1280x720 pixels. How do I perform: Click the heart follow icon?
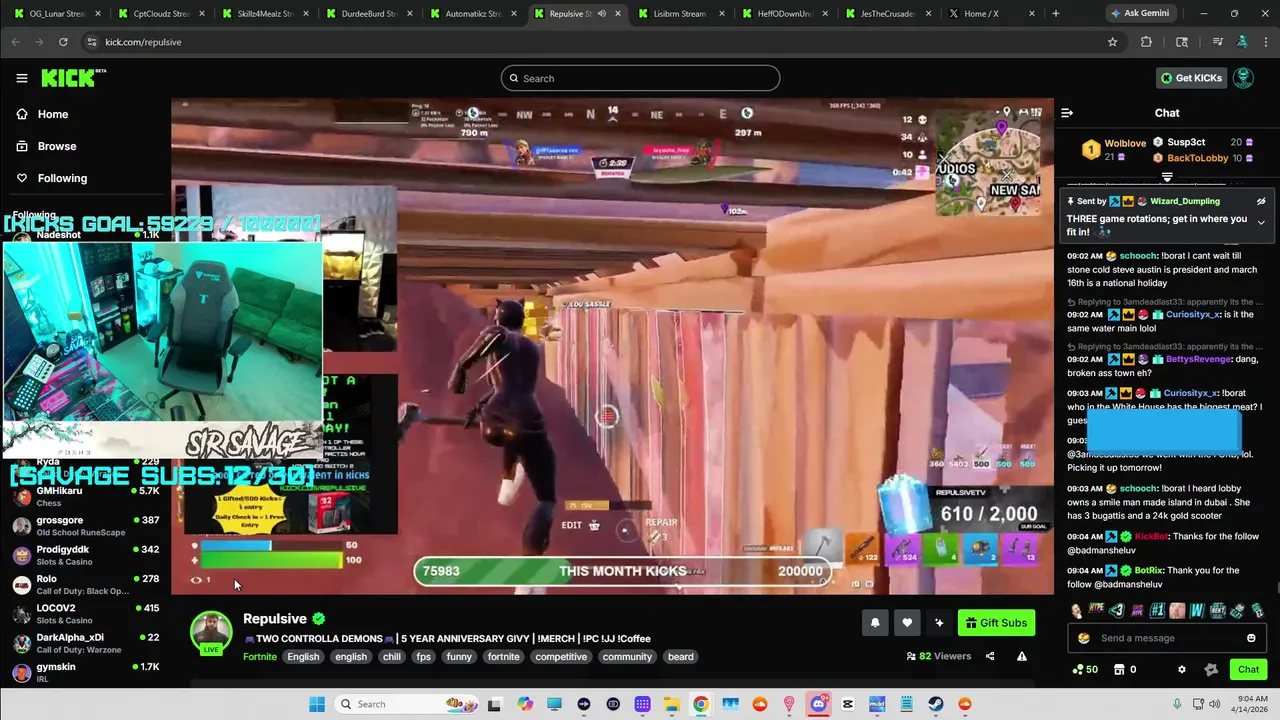(907, 623)
